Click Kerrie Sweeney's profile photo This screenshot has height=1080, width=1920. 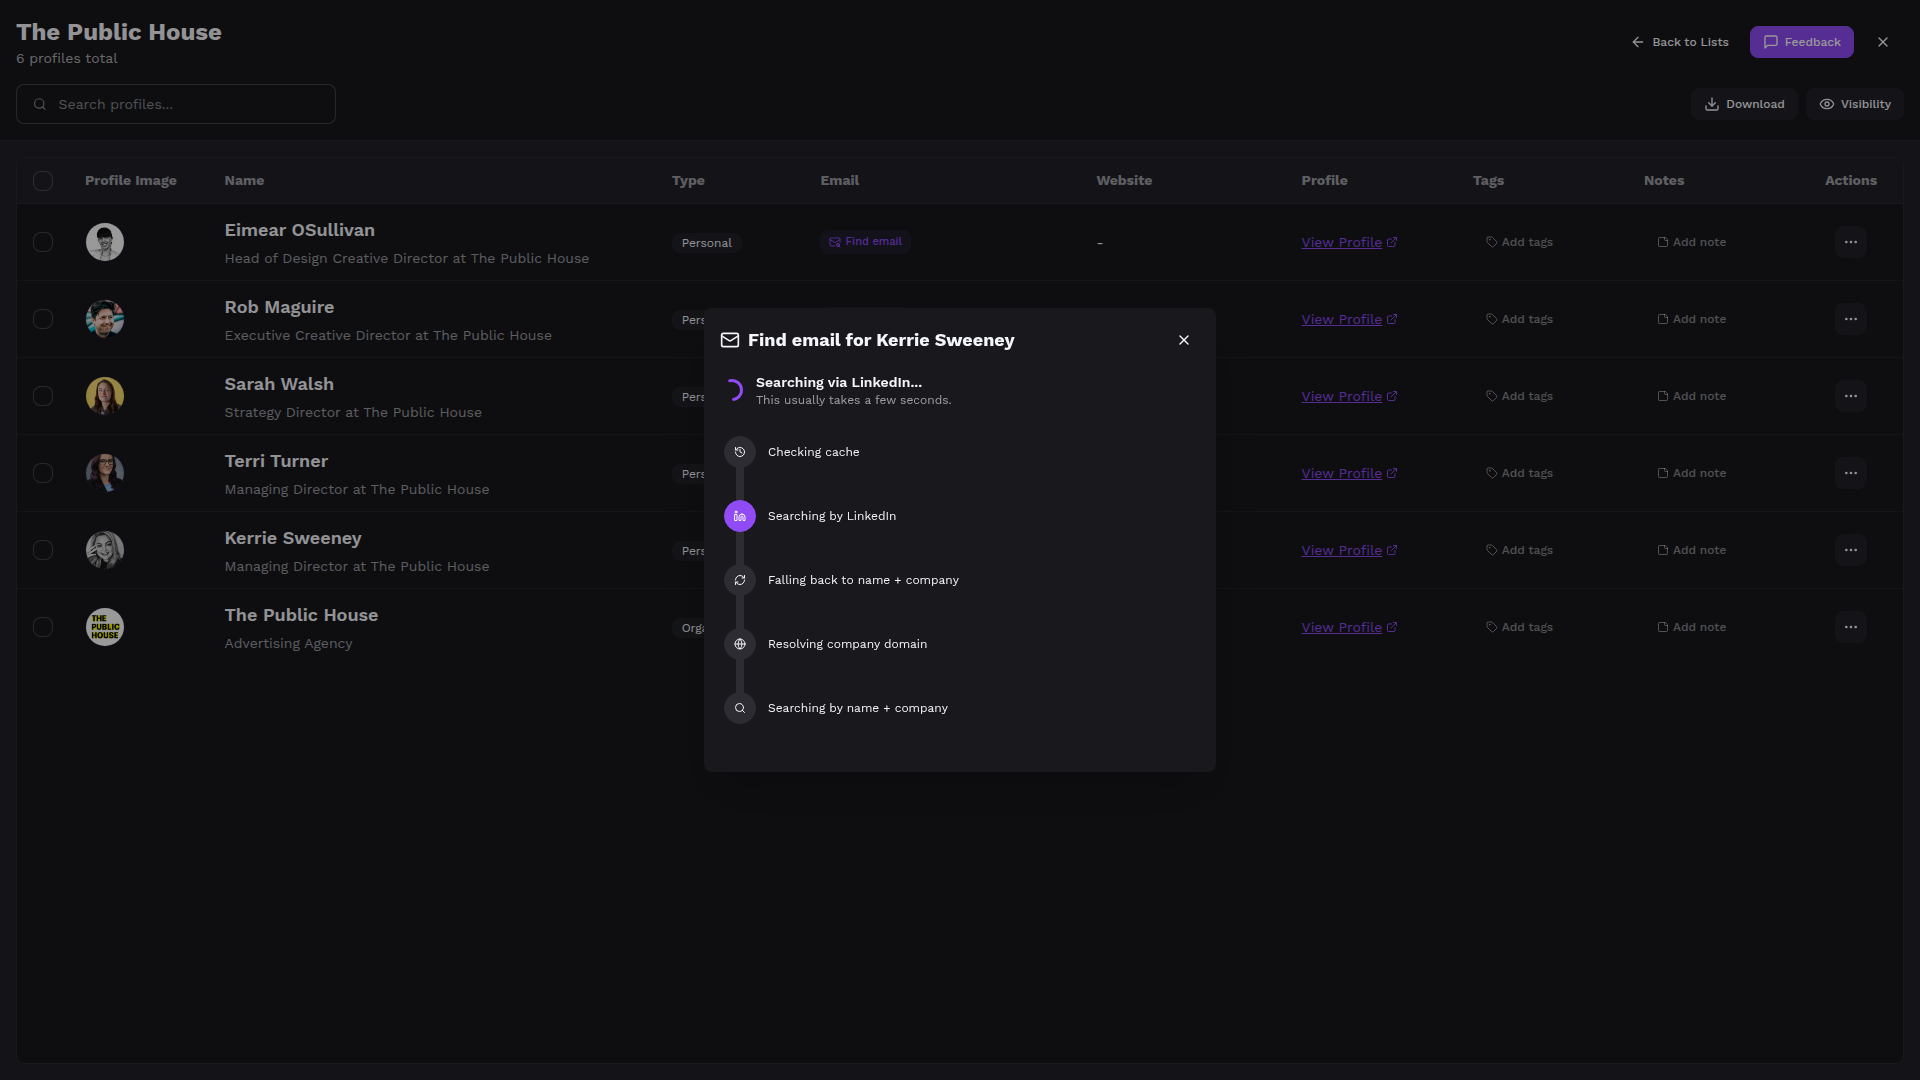[105, 550]
